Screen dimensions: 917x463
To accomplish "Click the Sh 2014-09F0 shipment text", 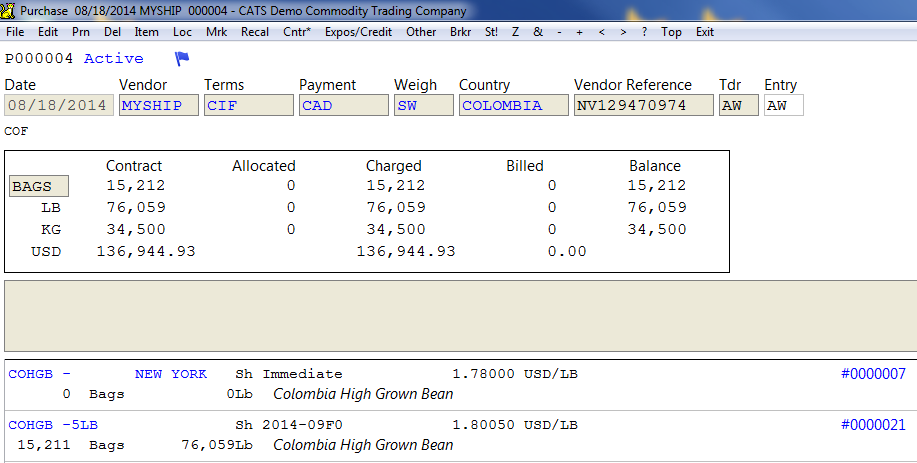I will [x=289, y=425].
